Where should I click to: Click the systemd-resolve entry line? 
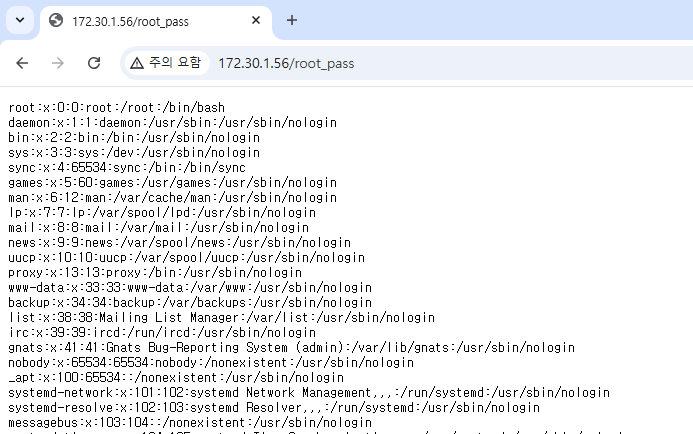tap(274, 407)
